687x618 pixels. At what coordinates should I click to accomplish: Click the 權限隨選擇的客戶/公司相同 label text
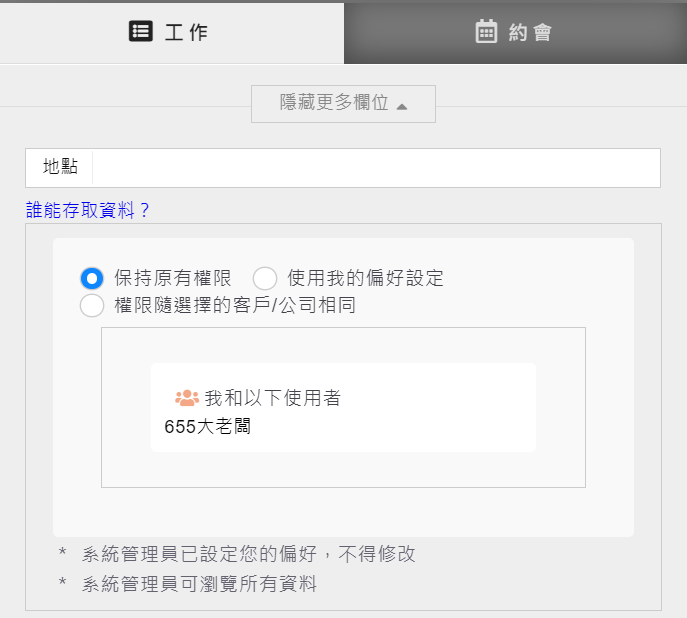[235, 305]
